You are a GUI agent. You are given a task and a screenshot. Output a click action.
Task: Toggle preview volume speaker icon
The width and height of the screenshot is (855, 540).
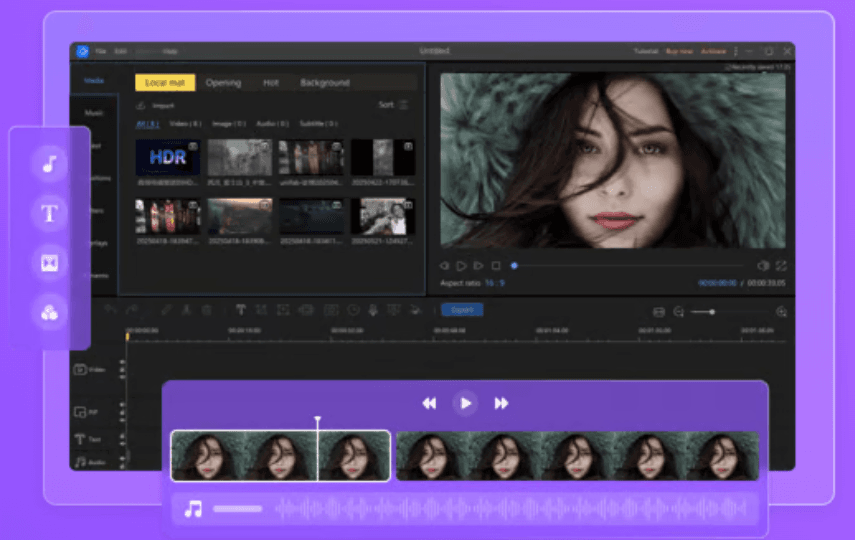tap(763, 266)
